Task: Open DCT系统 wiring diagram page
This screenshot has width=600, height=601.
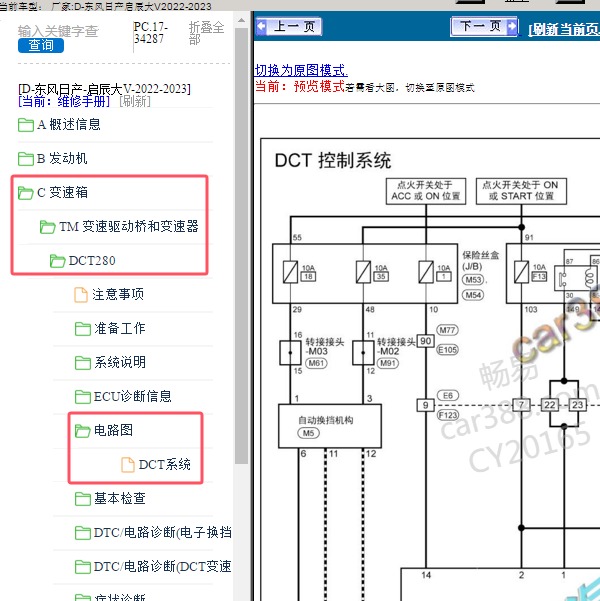Action: (x=165, y=465)
